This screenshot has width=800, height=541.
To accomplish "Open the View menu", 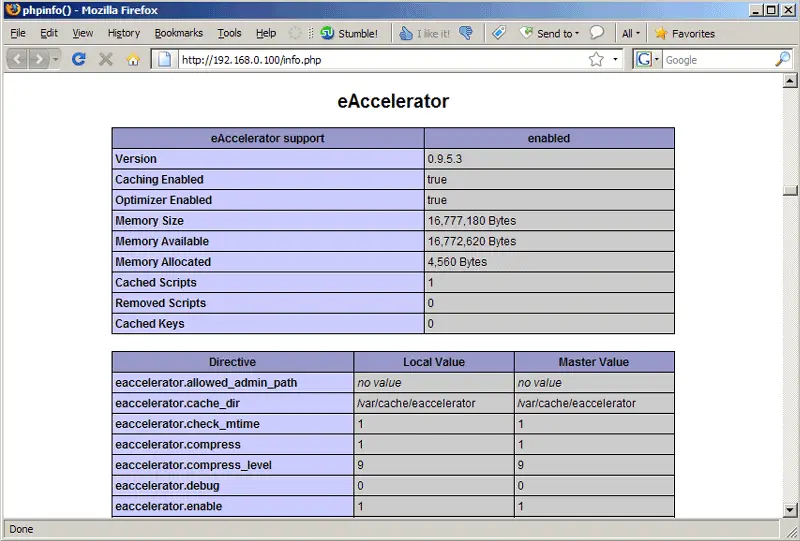I will coord(83,33).
